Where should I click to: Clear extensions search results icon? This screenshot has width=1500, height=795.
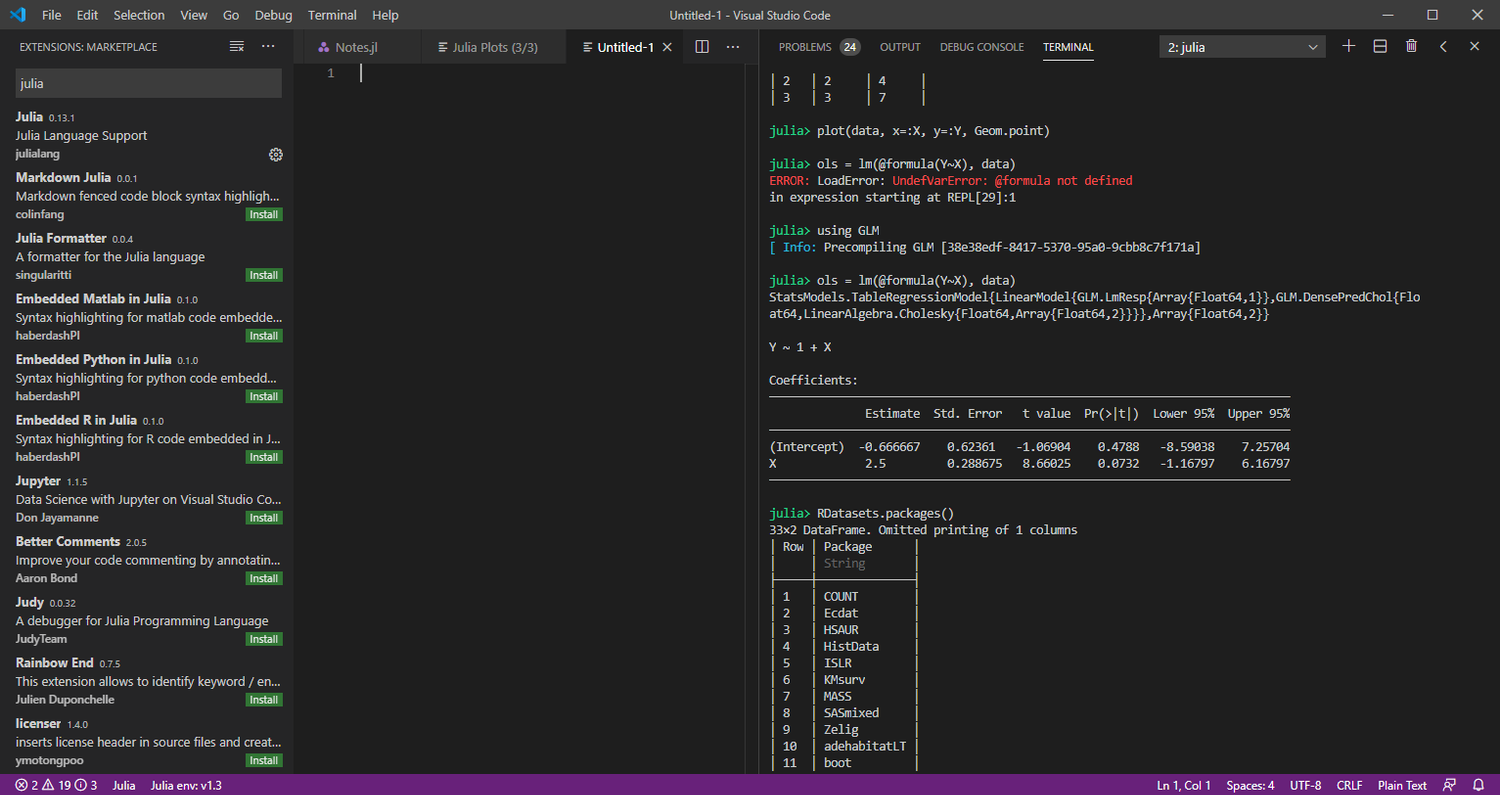coord(237,47)
